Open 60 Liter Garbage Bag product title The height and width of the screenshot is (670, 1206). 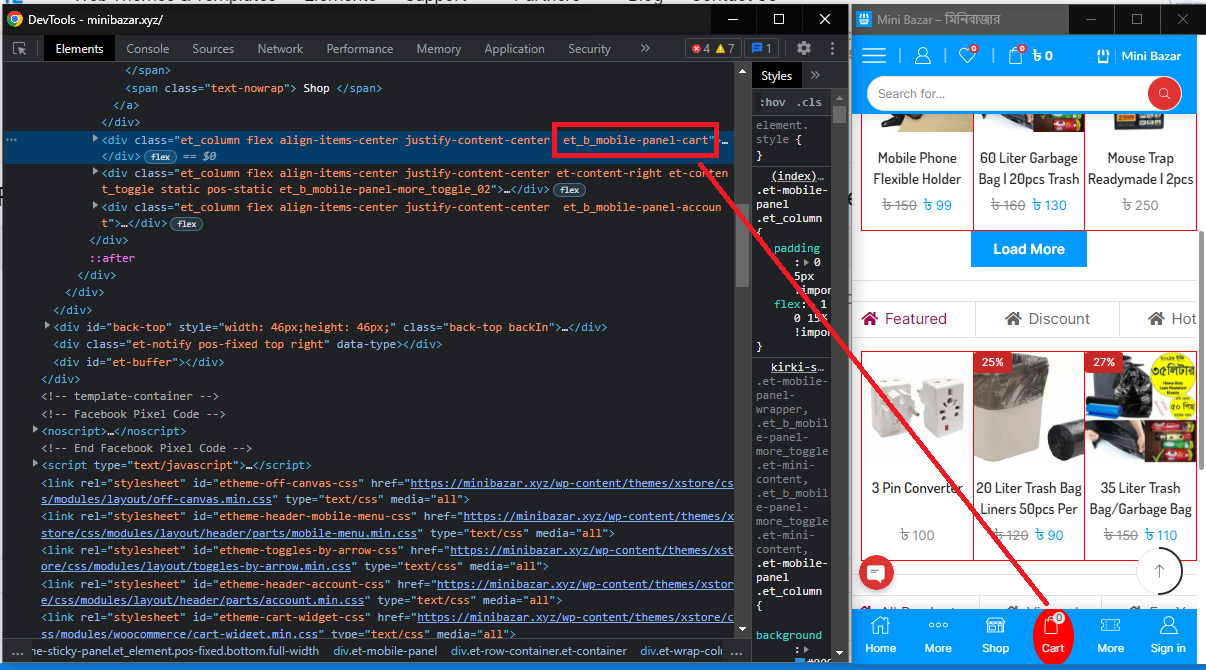1029,168
